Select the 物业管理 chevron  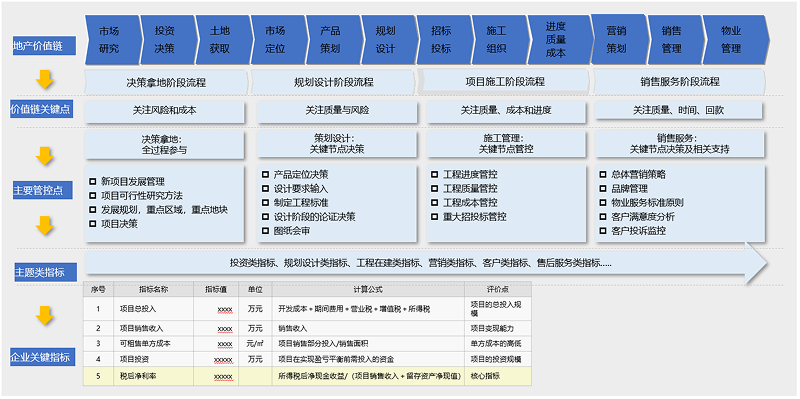pos(735,40)
